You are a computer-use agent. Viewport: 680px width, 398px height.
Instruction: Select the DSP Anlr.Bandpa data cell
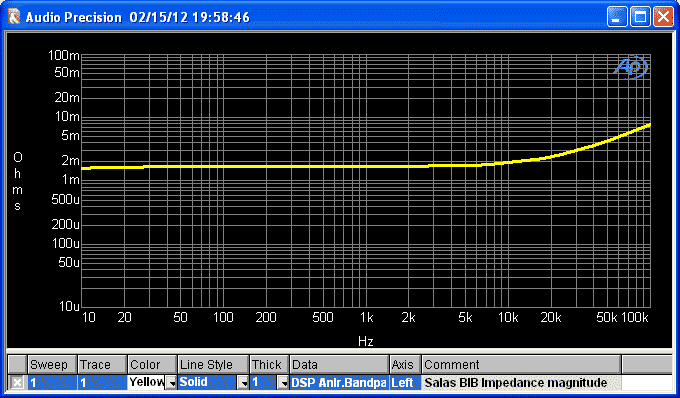click(x=339, y=382)
